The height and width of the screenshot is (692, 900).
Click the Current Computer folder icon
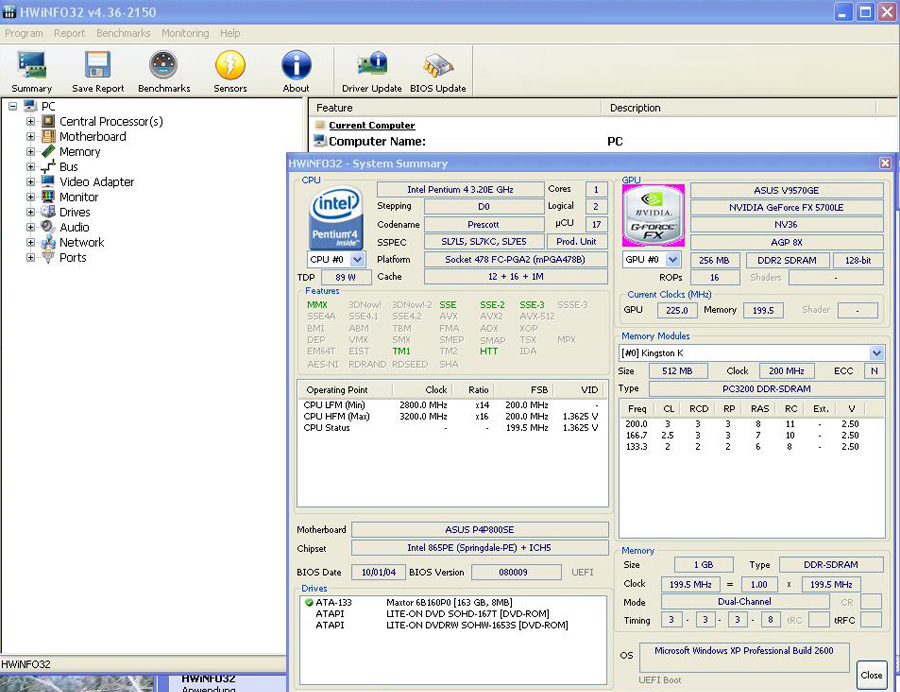(320, 125)
